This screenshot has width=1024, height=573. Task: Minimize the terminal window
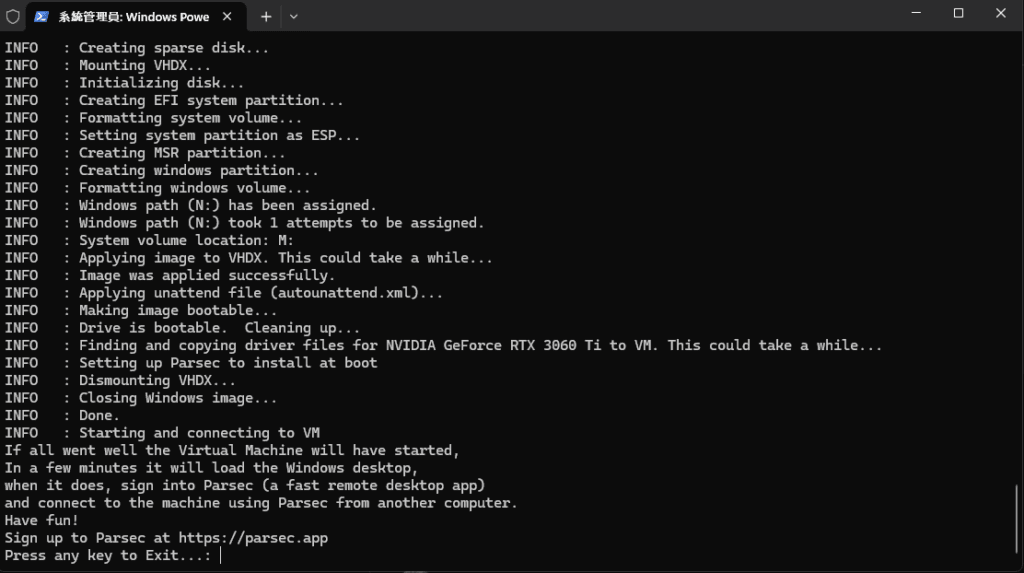pyautogui.click(x=913, y=13)
